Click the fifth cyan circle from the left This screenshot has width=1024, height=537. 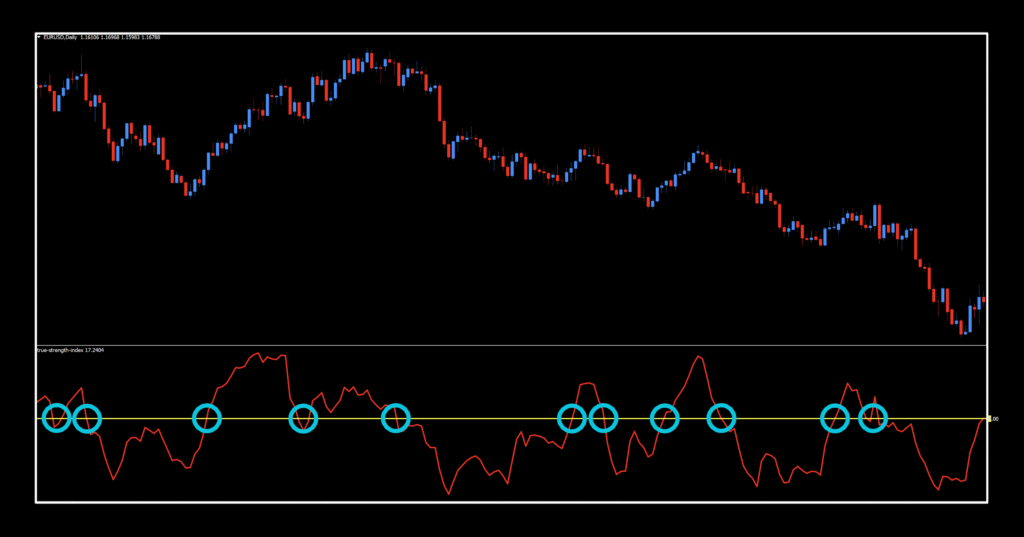[396, 418]
